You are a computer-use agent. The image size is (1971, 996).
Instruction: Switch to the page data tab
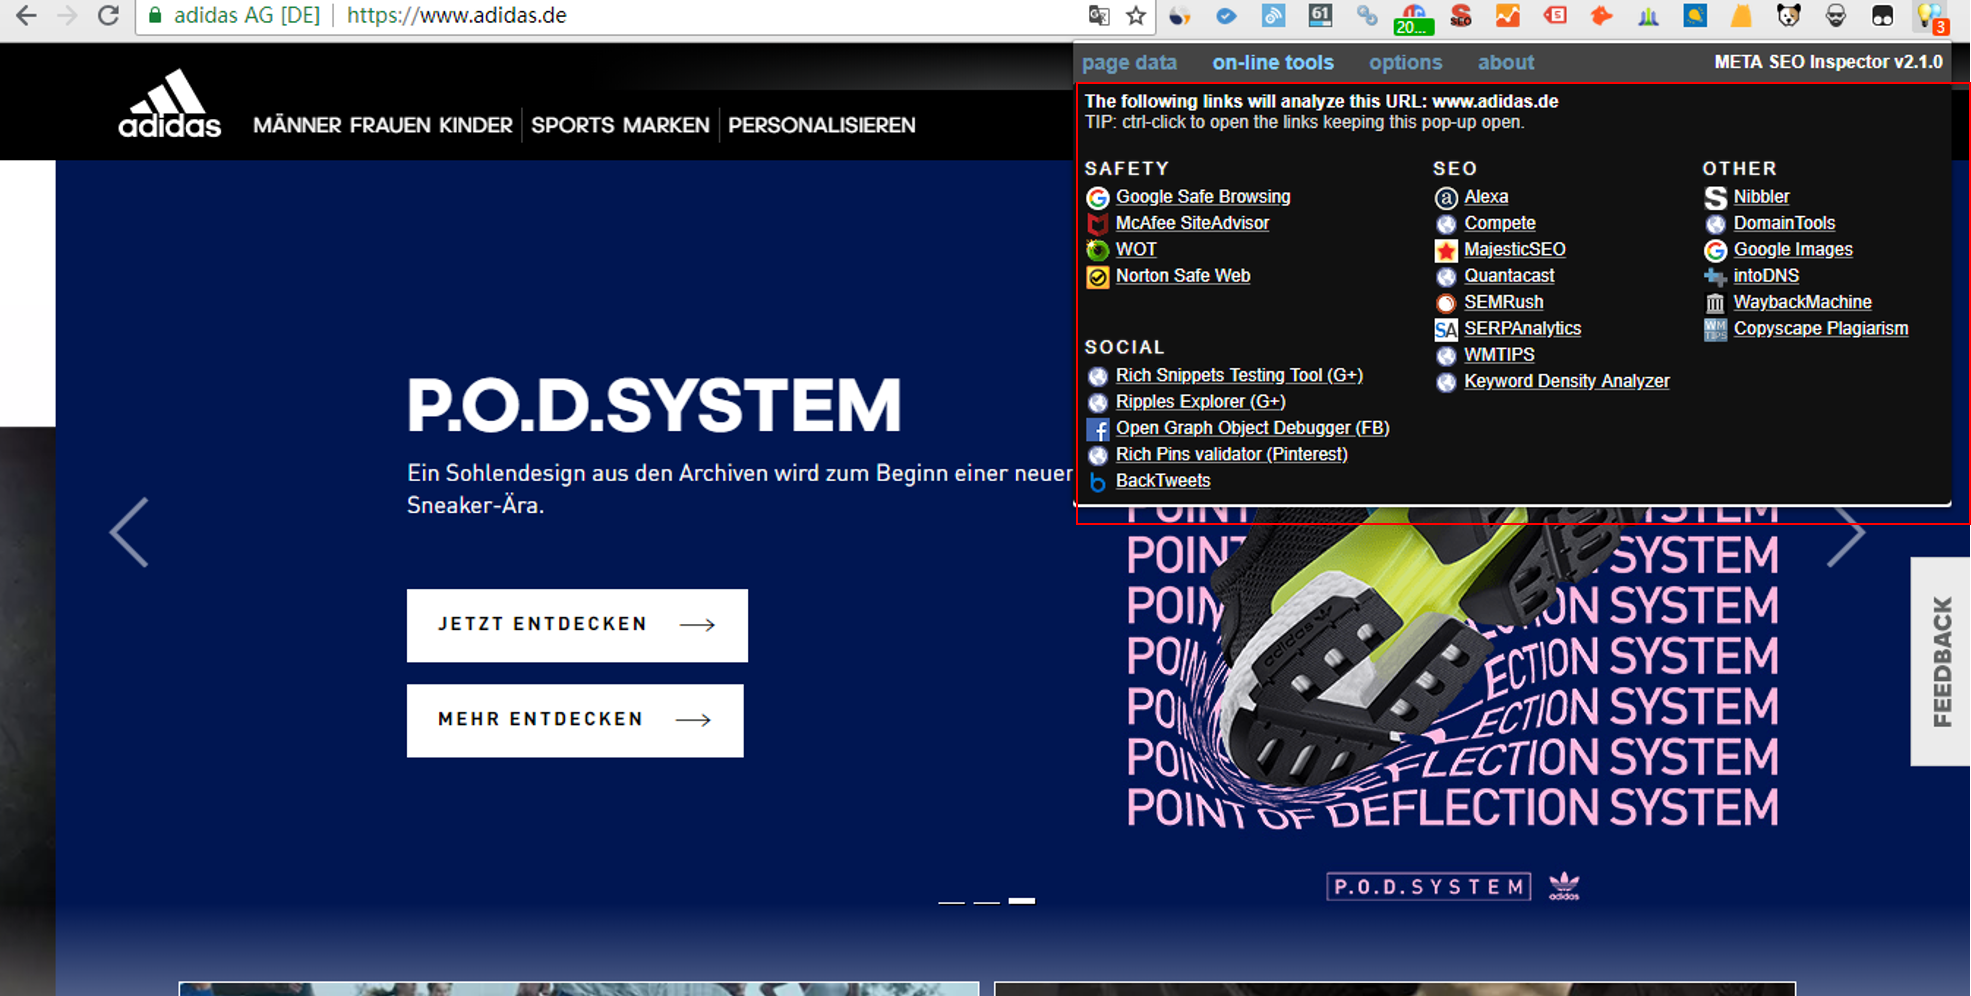tap(1129, 62)
